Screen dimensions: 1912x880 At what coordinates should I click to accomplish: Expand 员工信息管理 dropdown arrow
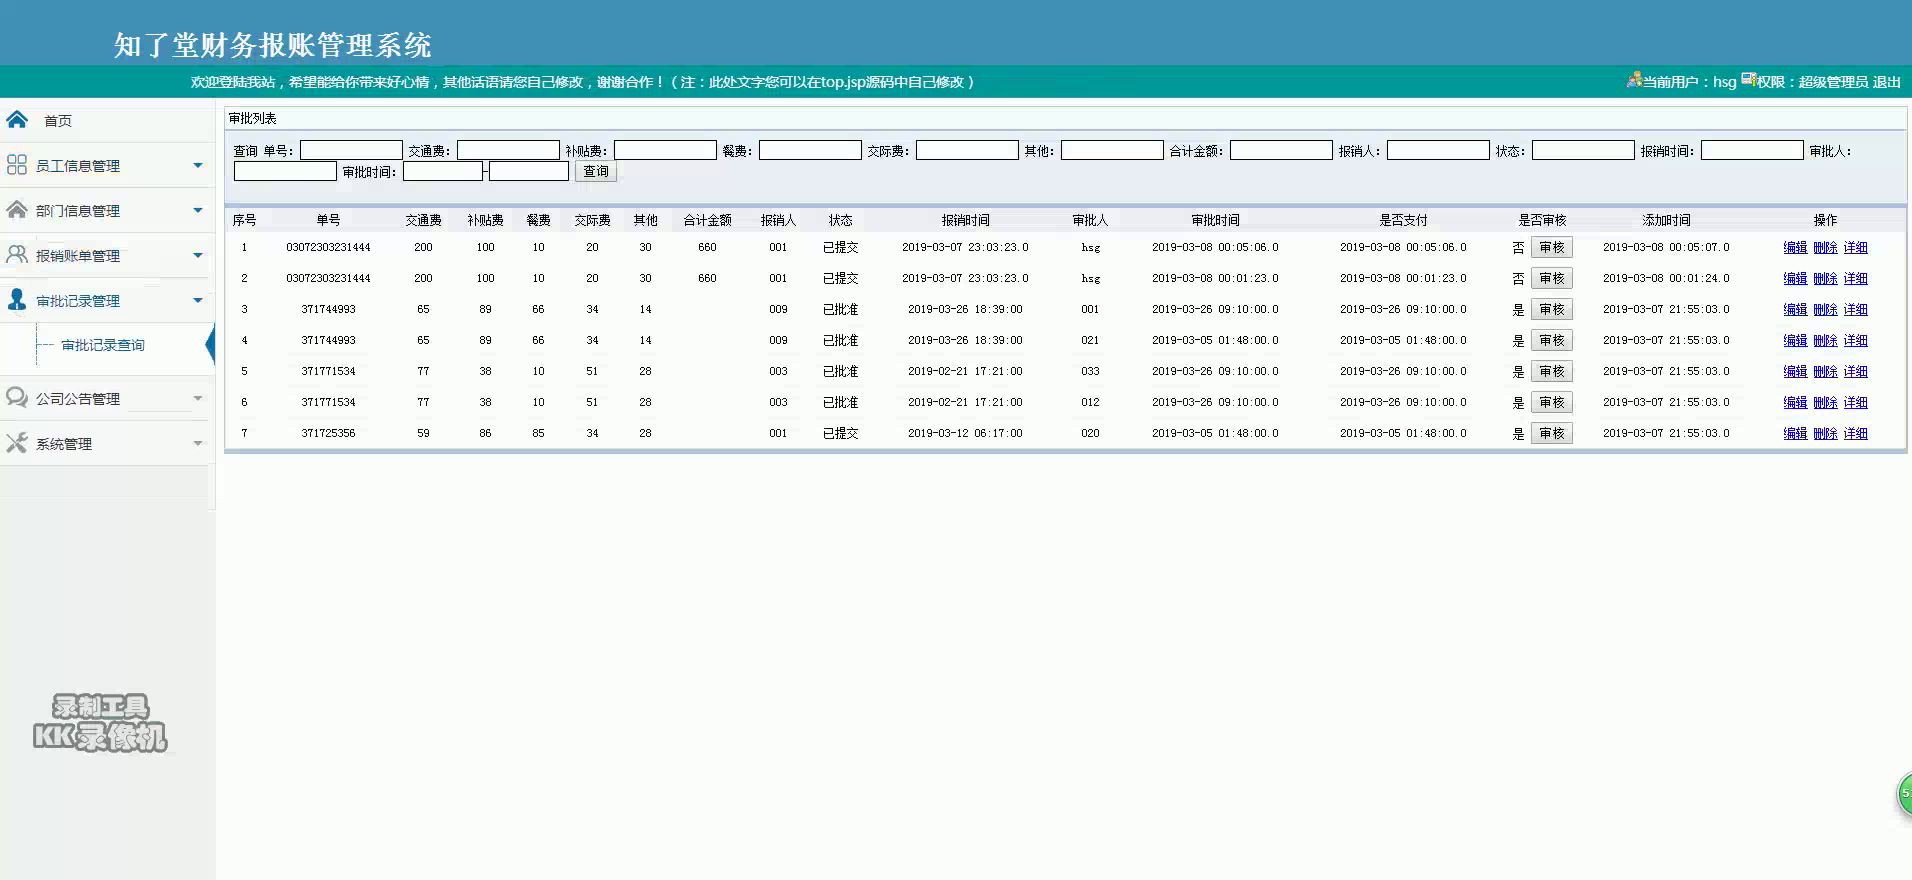[x=198, y=165]
